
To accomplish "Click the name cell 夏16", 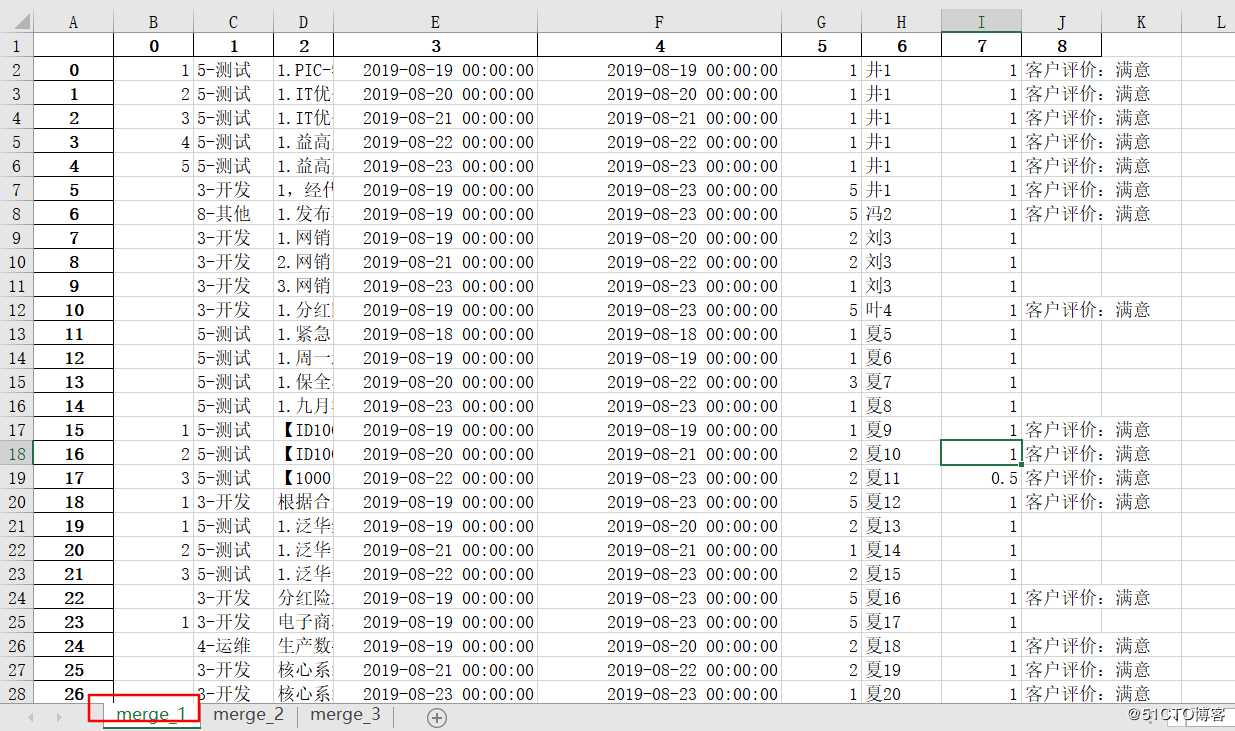I will [902, 598].
